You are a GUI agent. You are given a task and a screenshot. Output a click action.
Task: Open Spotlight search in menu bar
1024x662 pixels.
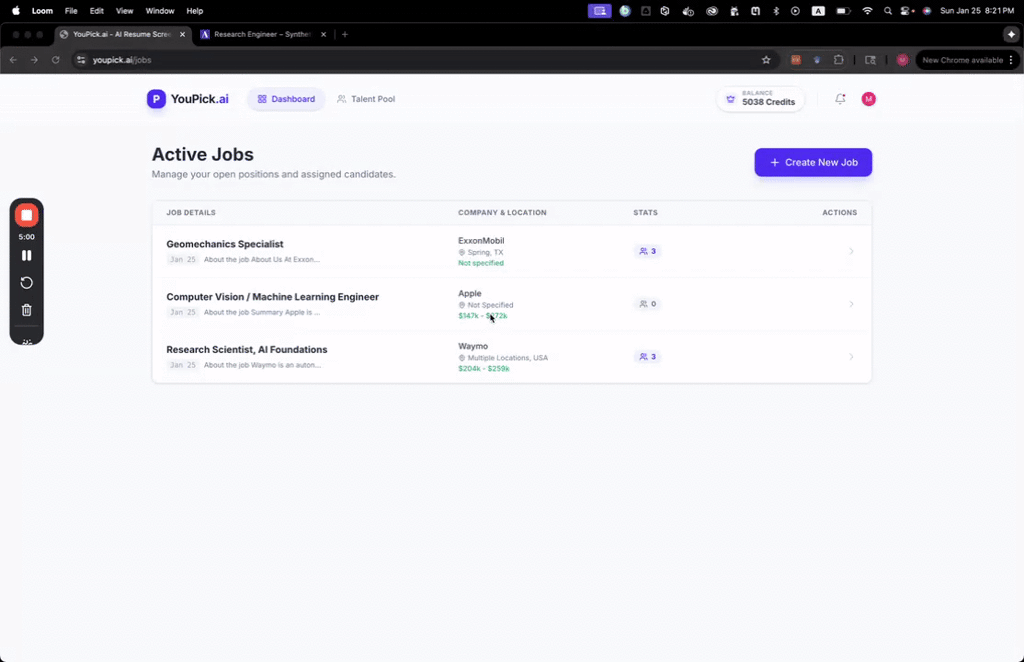pyautogui.click(x=888, y=11)
